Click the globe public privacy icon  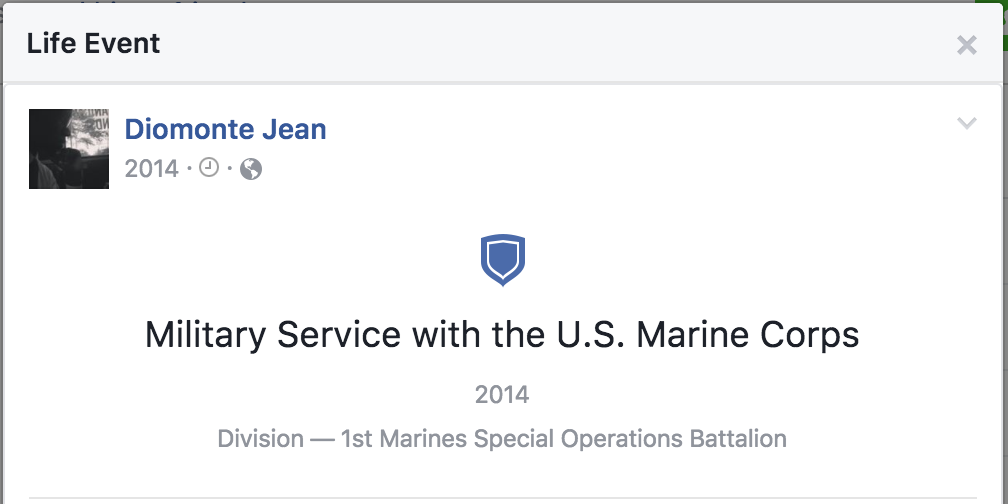[x=251, y=169]
